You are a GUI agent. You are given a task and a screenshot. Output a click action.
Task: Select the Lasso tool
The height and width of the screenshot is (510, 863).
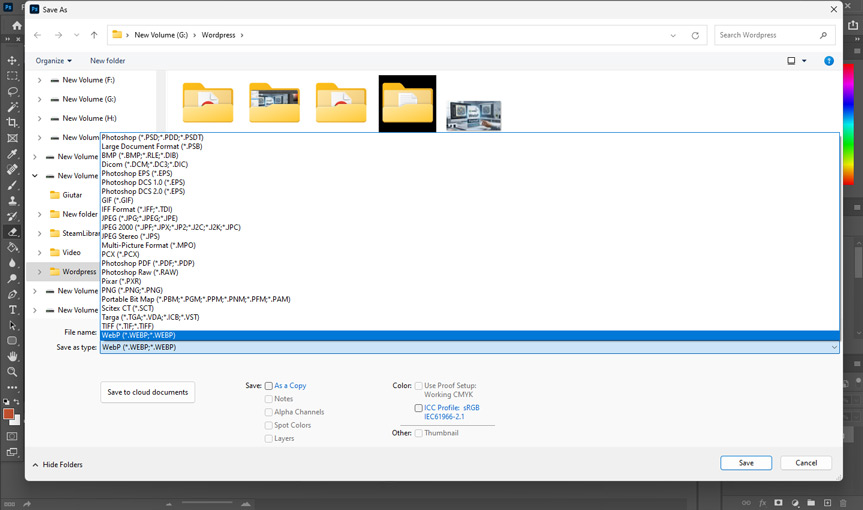12,91
